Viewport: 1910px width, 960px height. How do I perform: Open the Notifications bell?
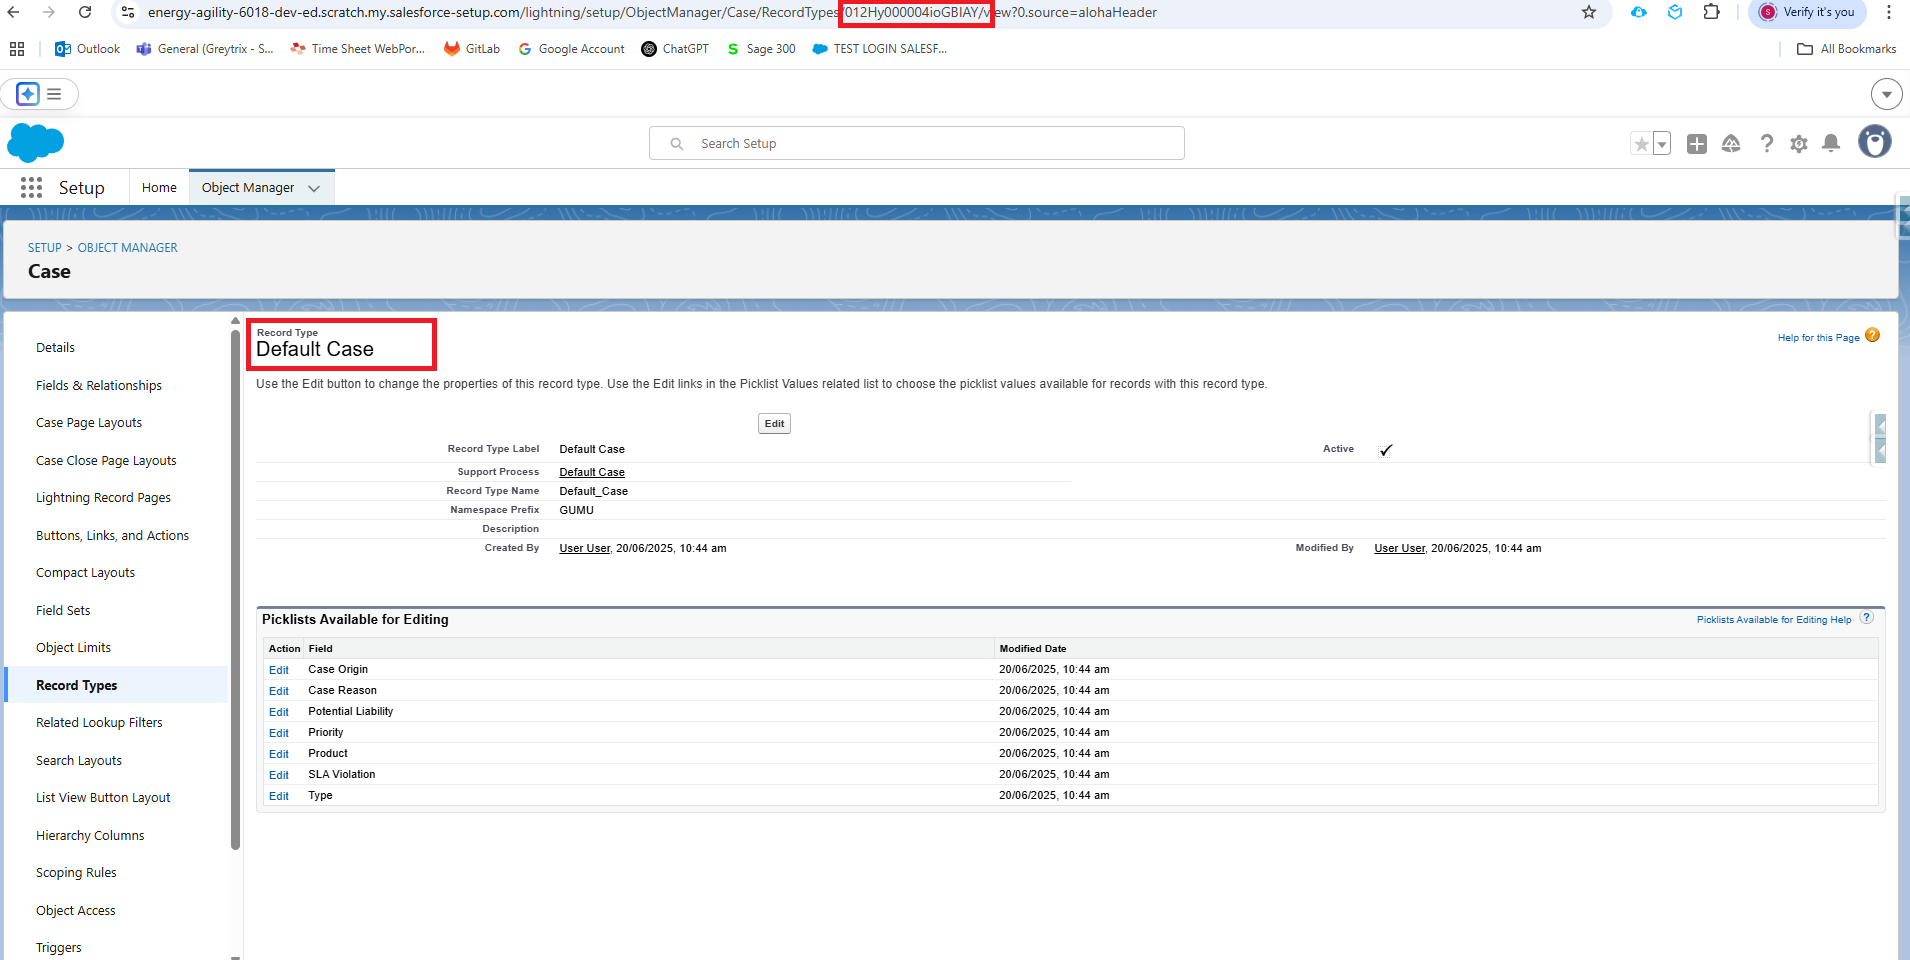[x=1831, y=144]
